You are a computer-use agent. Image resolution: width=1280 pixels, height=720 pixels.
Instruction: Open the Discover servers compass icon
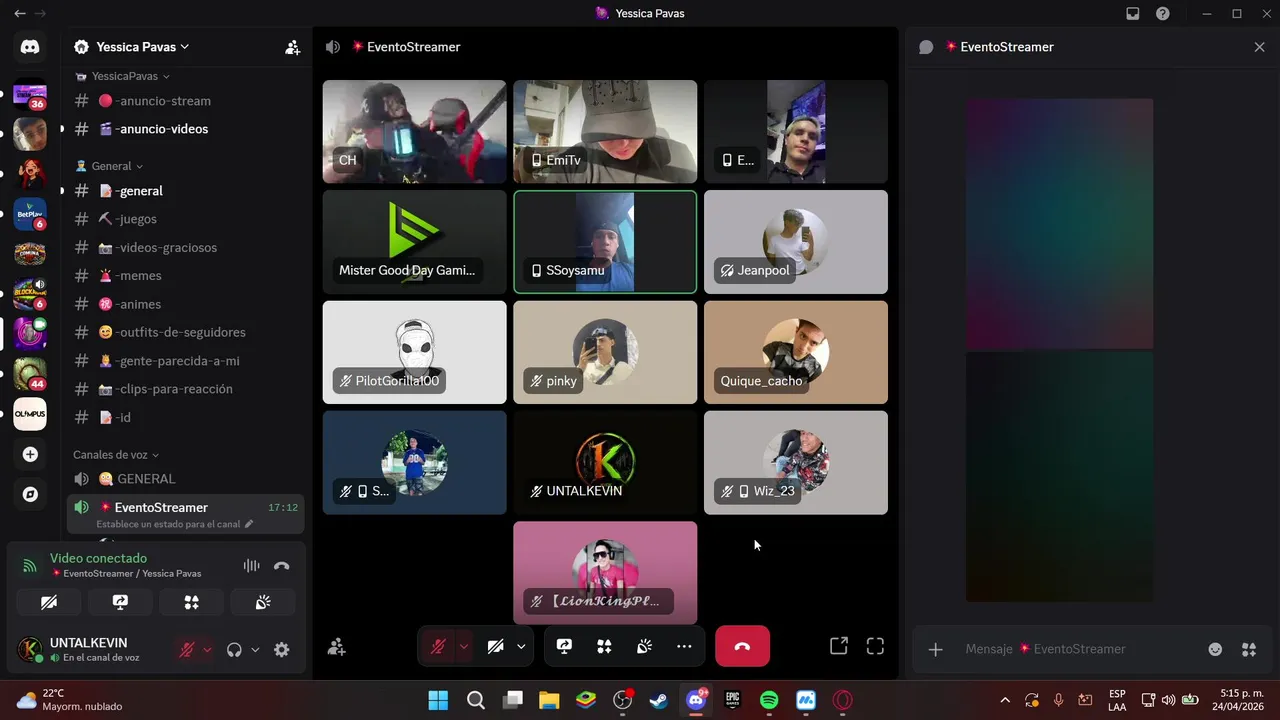[30, 494]
